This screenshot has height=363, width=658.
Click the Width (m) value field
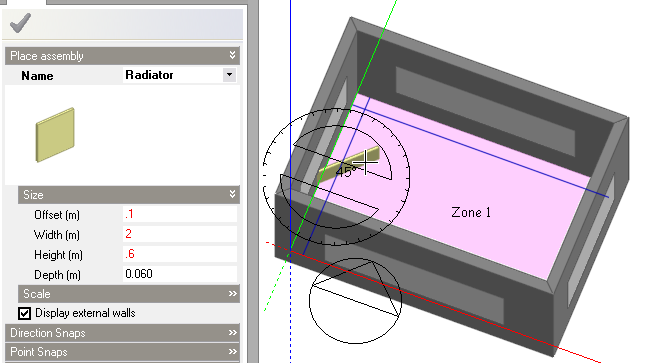pos(180,234)
